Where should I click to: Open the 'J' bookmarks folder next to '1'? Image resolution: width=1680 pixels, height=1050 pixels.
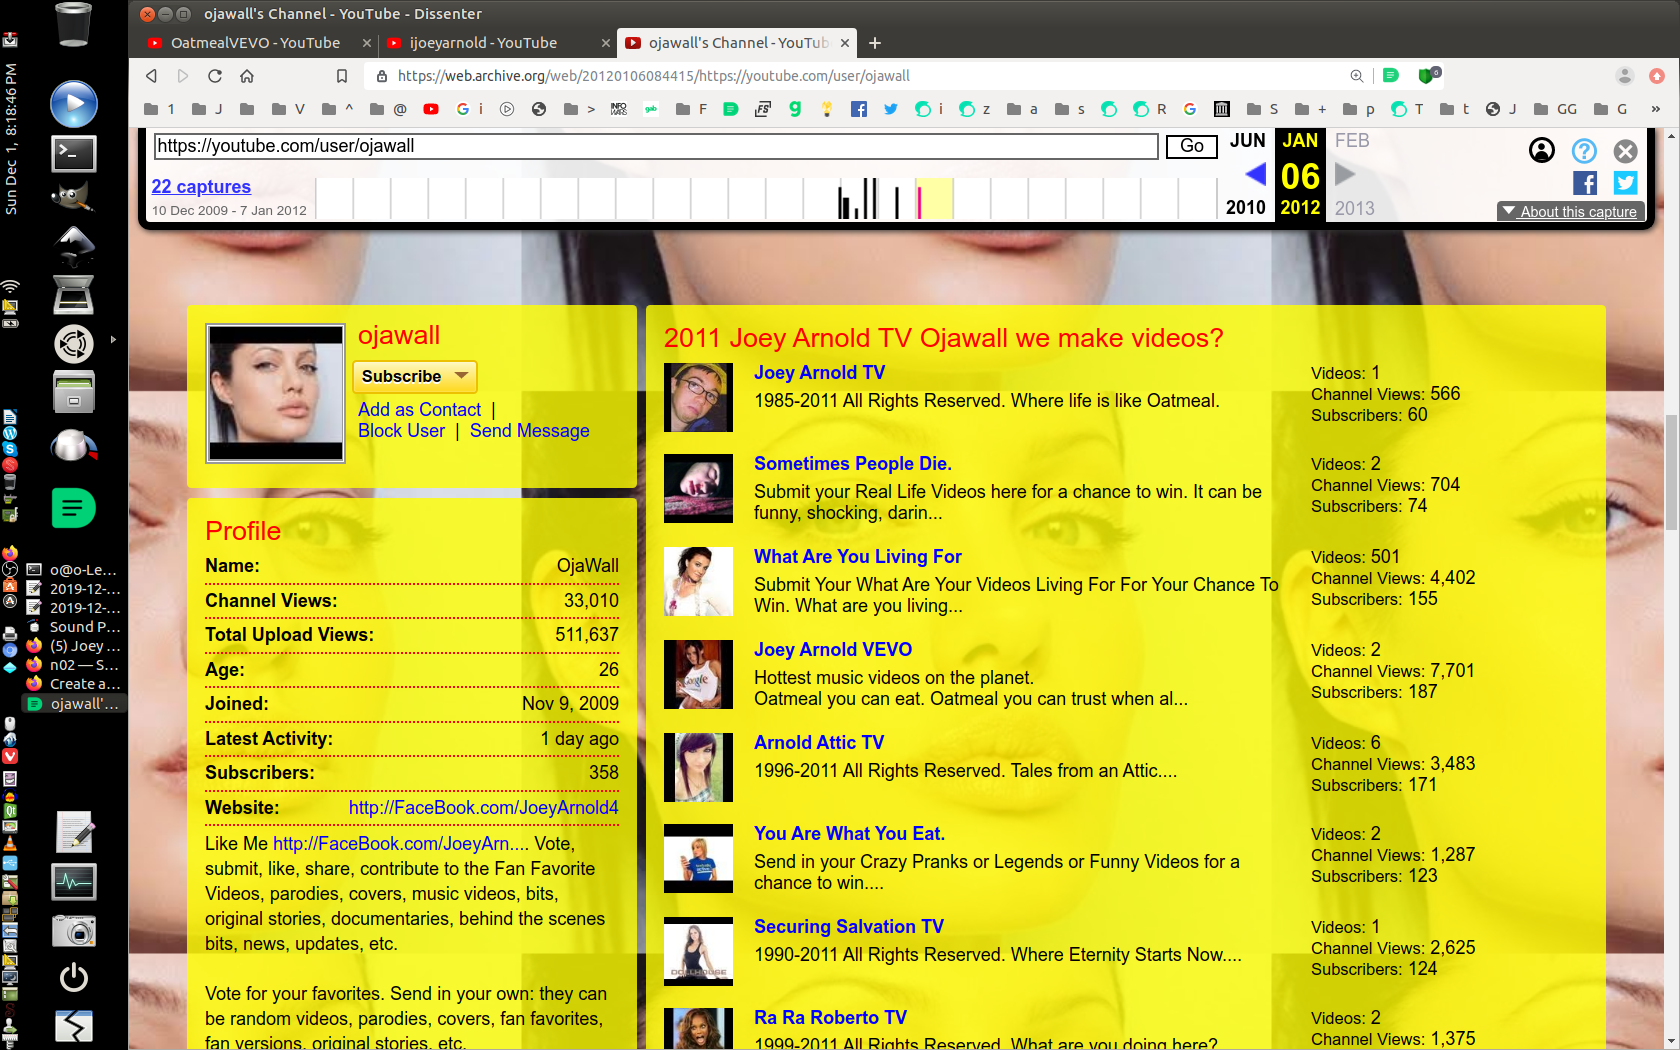click(207, 109)
